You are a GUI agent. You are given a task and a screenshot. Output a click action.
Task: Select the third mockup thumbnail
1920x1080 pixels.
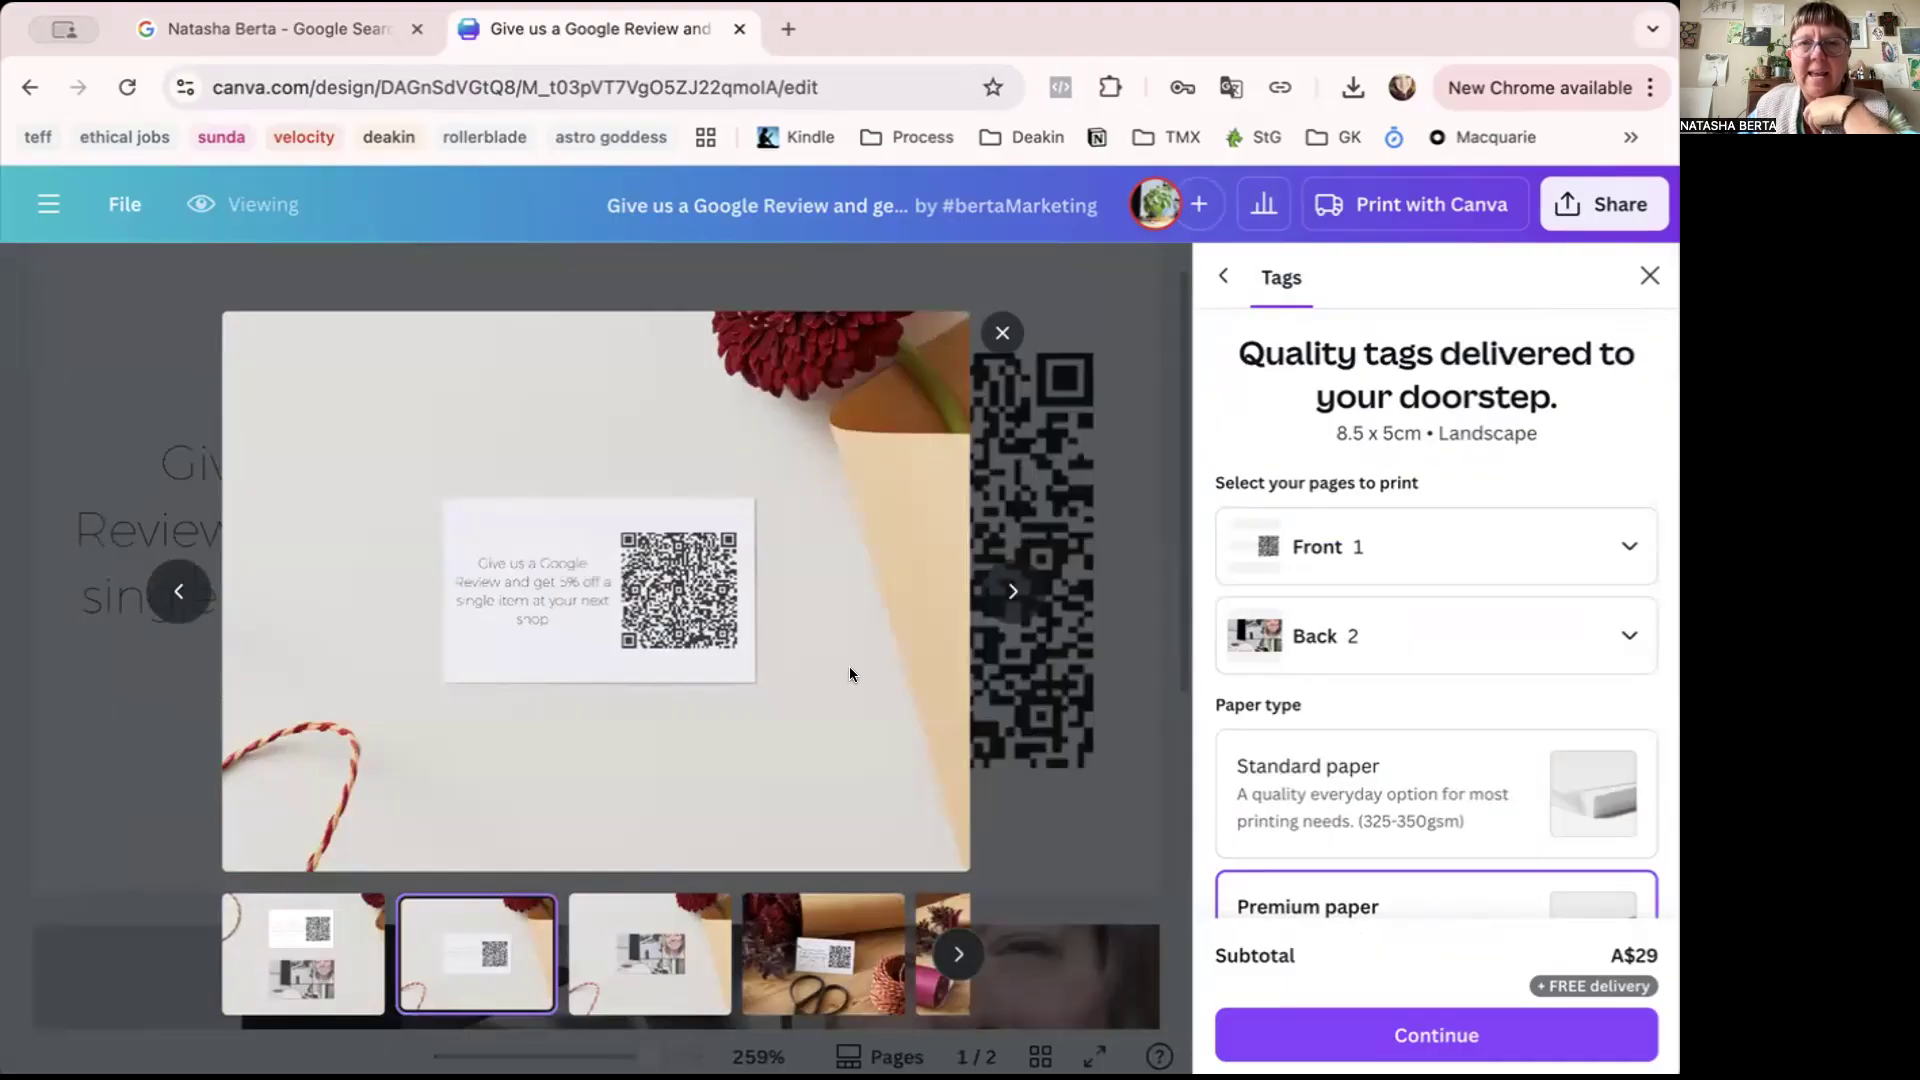pos(650,954)
